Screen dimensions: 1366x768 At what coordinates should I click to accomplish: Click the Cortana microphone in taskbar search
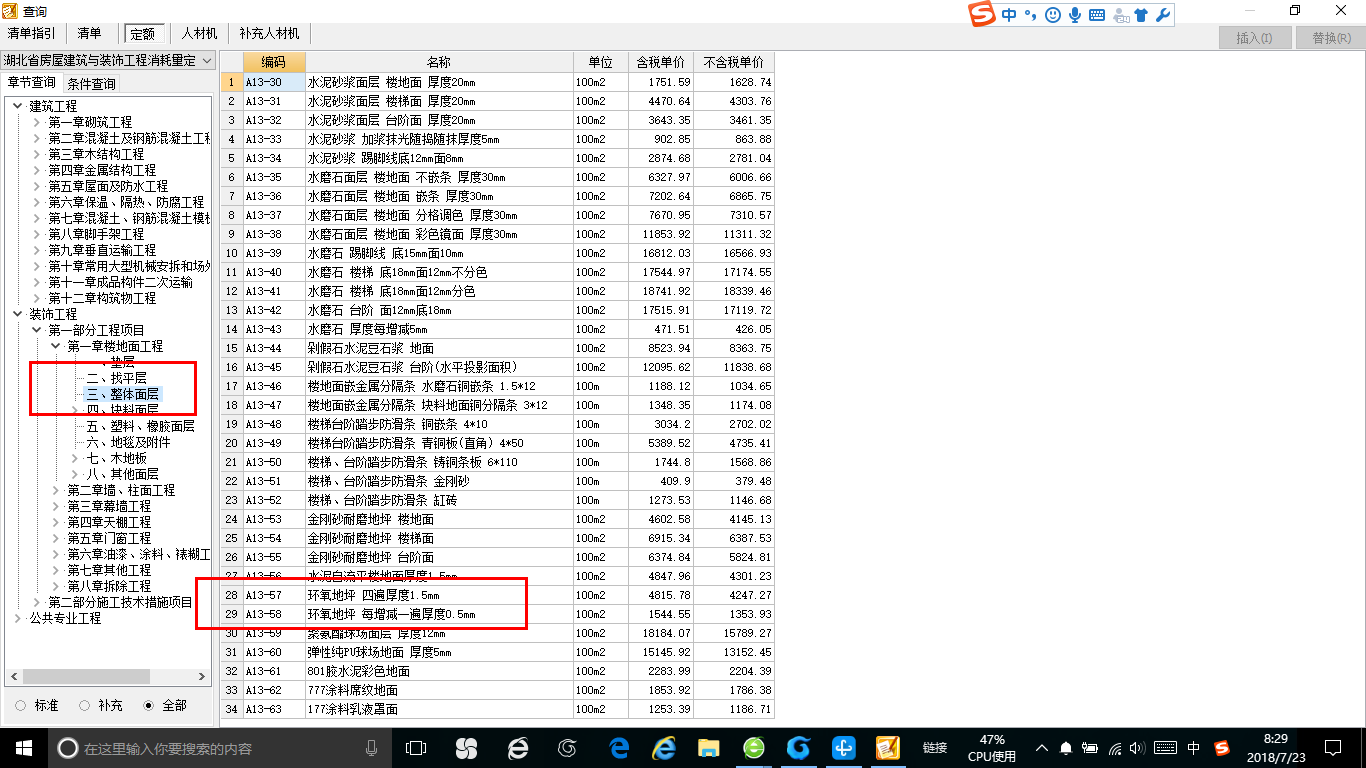click(371, 748)
